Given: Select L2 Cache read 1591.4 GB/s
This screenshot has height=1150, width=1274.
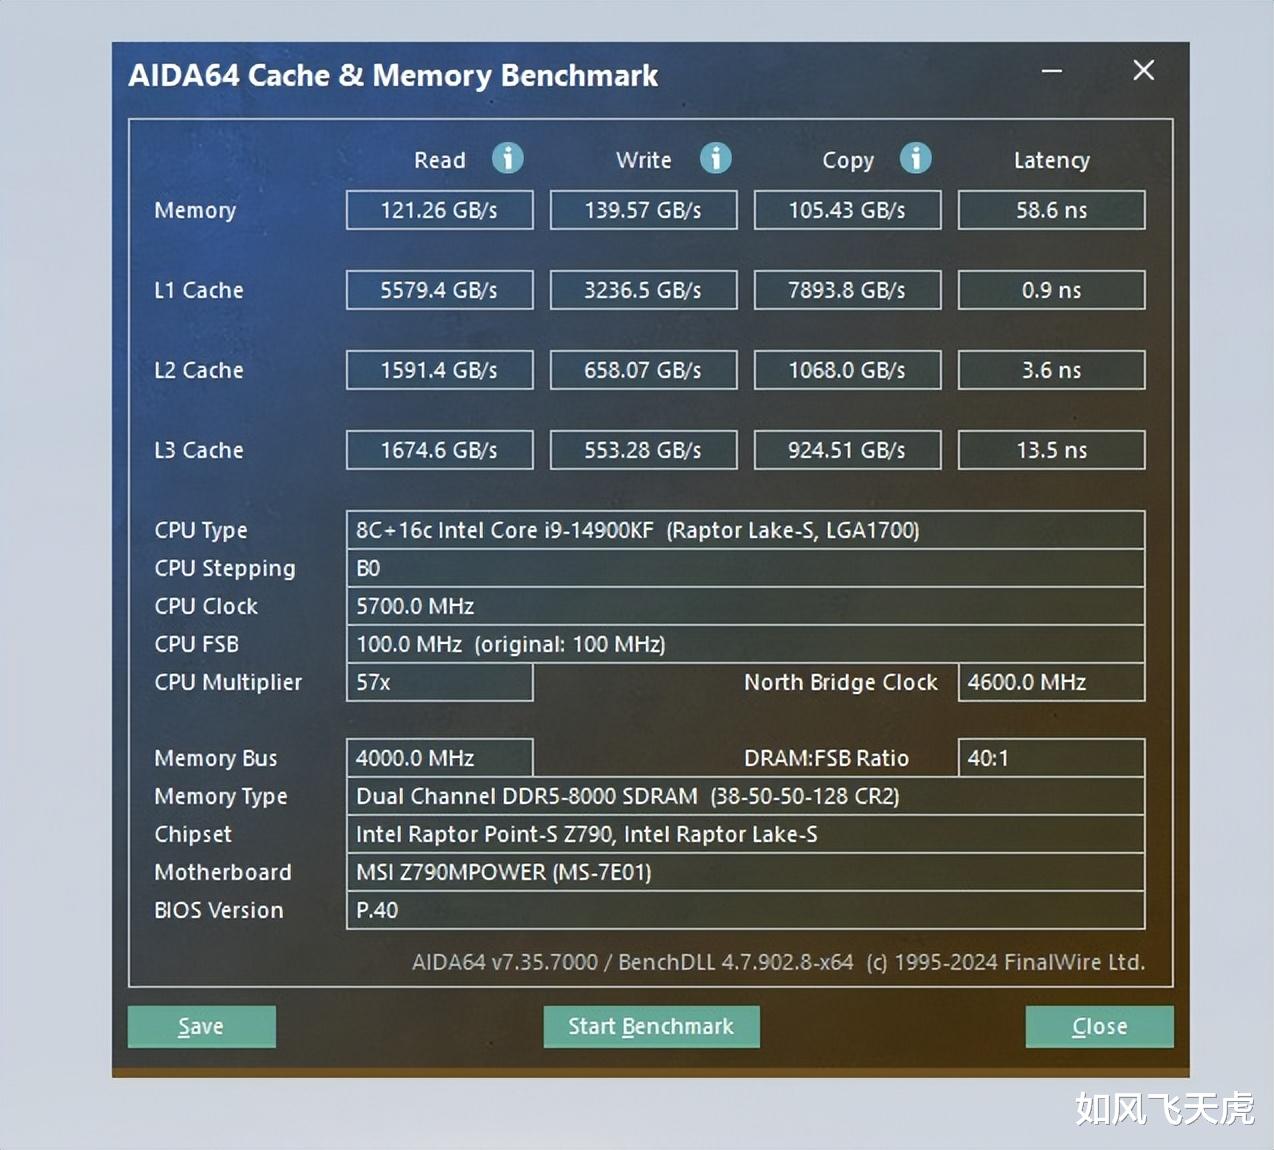Looking at the screenshot, I should point(439,370).
